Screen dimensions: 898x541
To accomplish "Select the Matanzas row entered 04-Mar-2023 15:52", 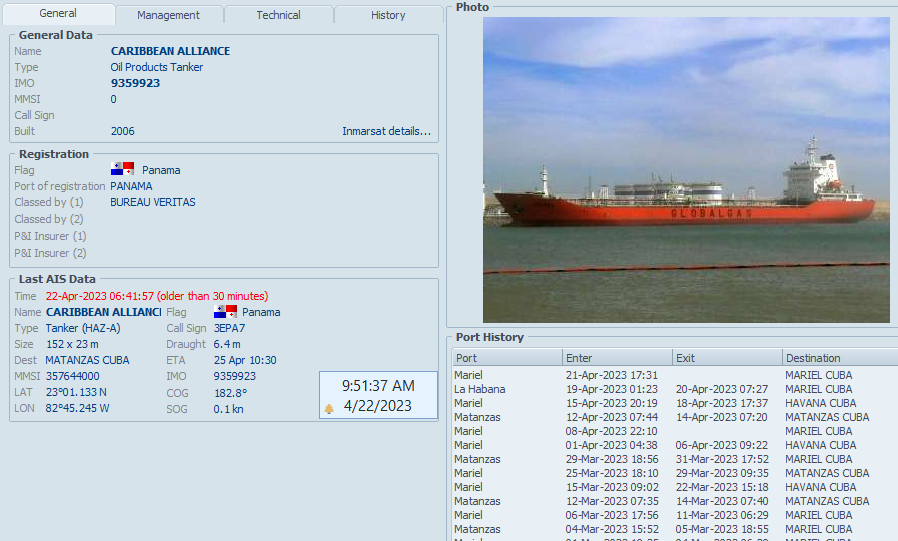I will point(675,530).
